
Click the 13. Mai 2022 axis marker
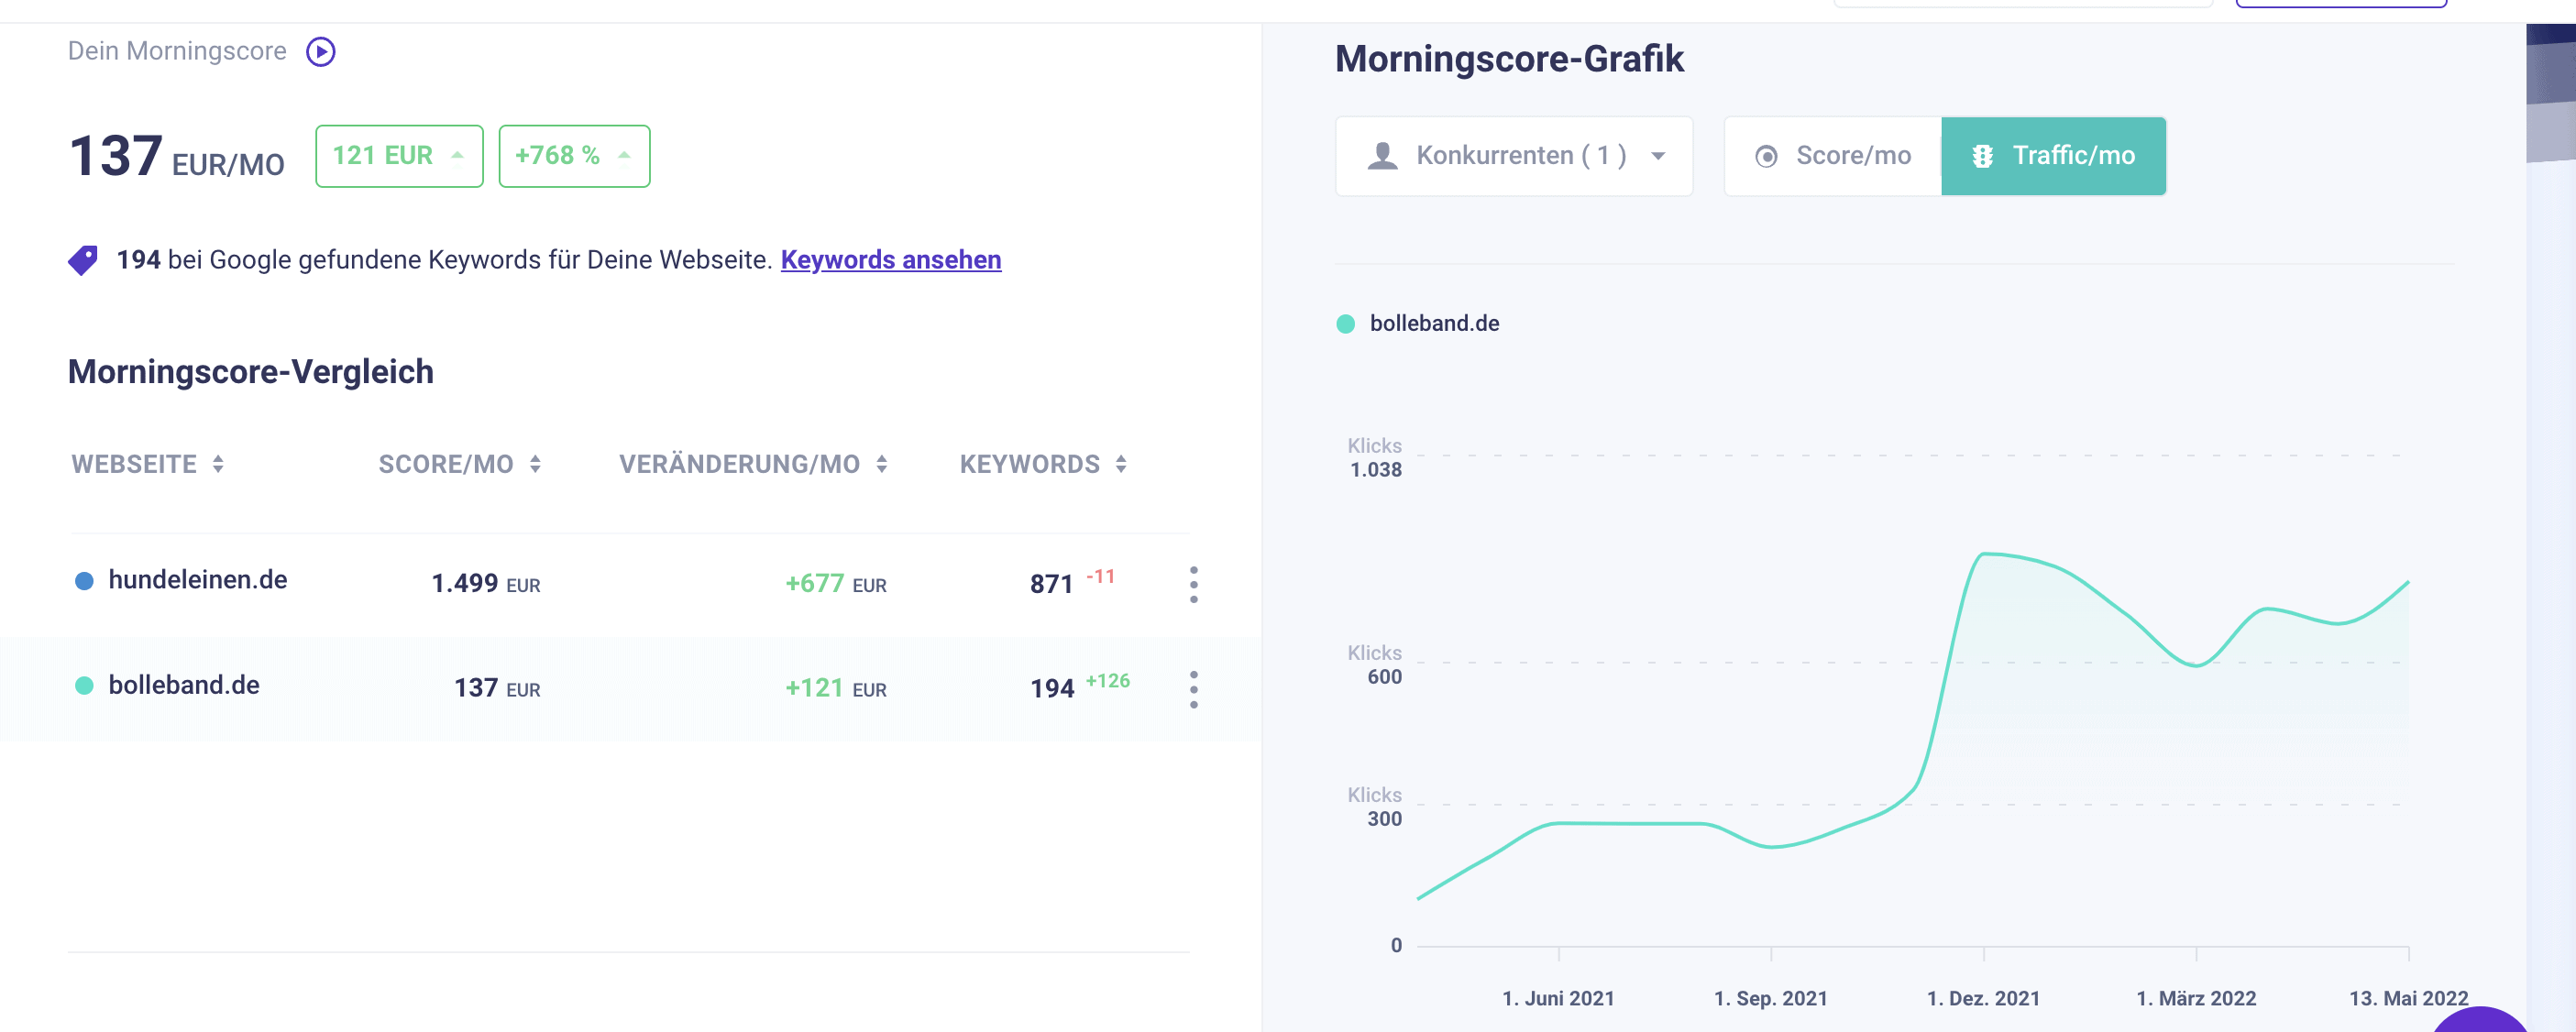[x=2408, y=998]
